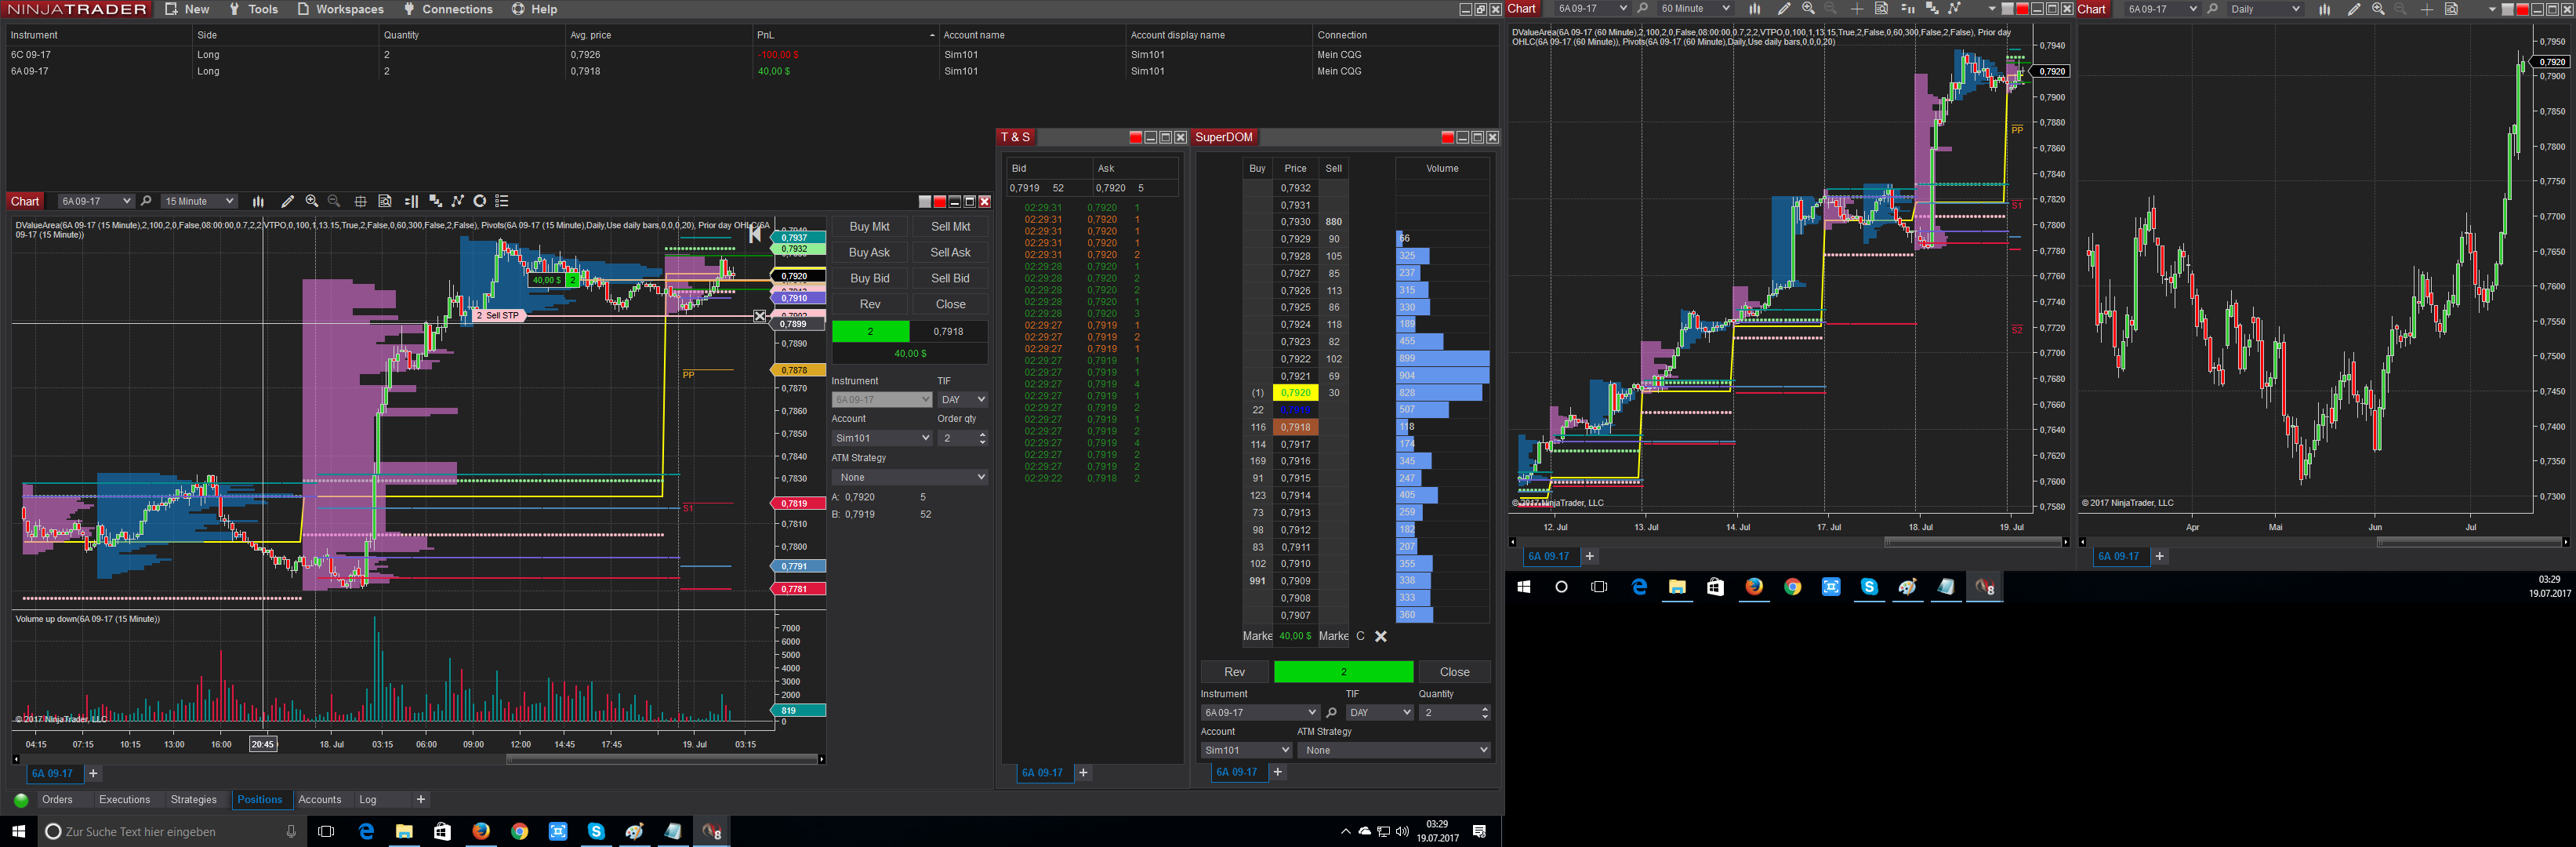Add new tab next to 6A 09-17 in SuperDOM

click(1277, 772)
